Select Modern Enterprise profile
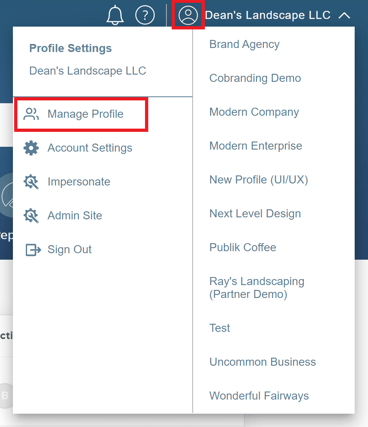Viewport: 368px width, 427px height. click(x=256, y=146)
